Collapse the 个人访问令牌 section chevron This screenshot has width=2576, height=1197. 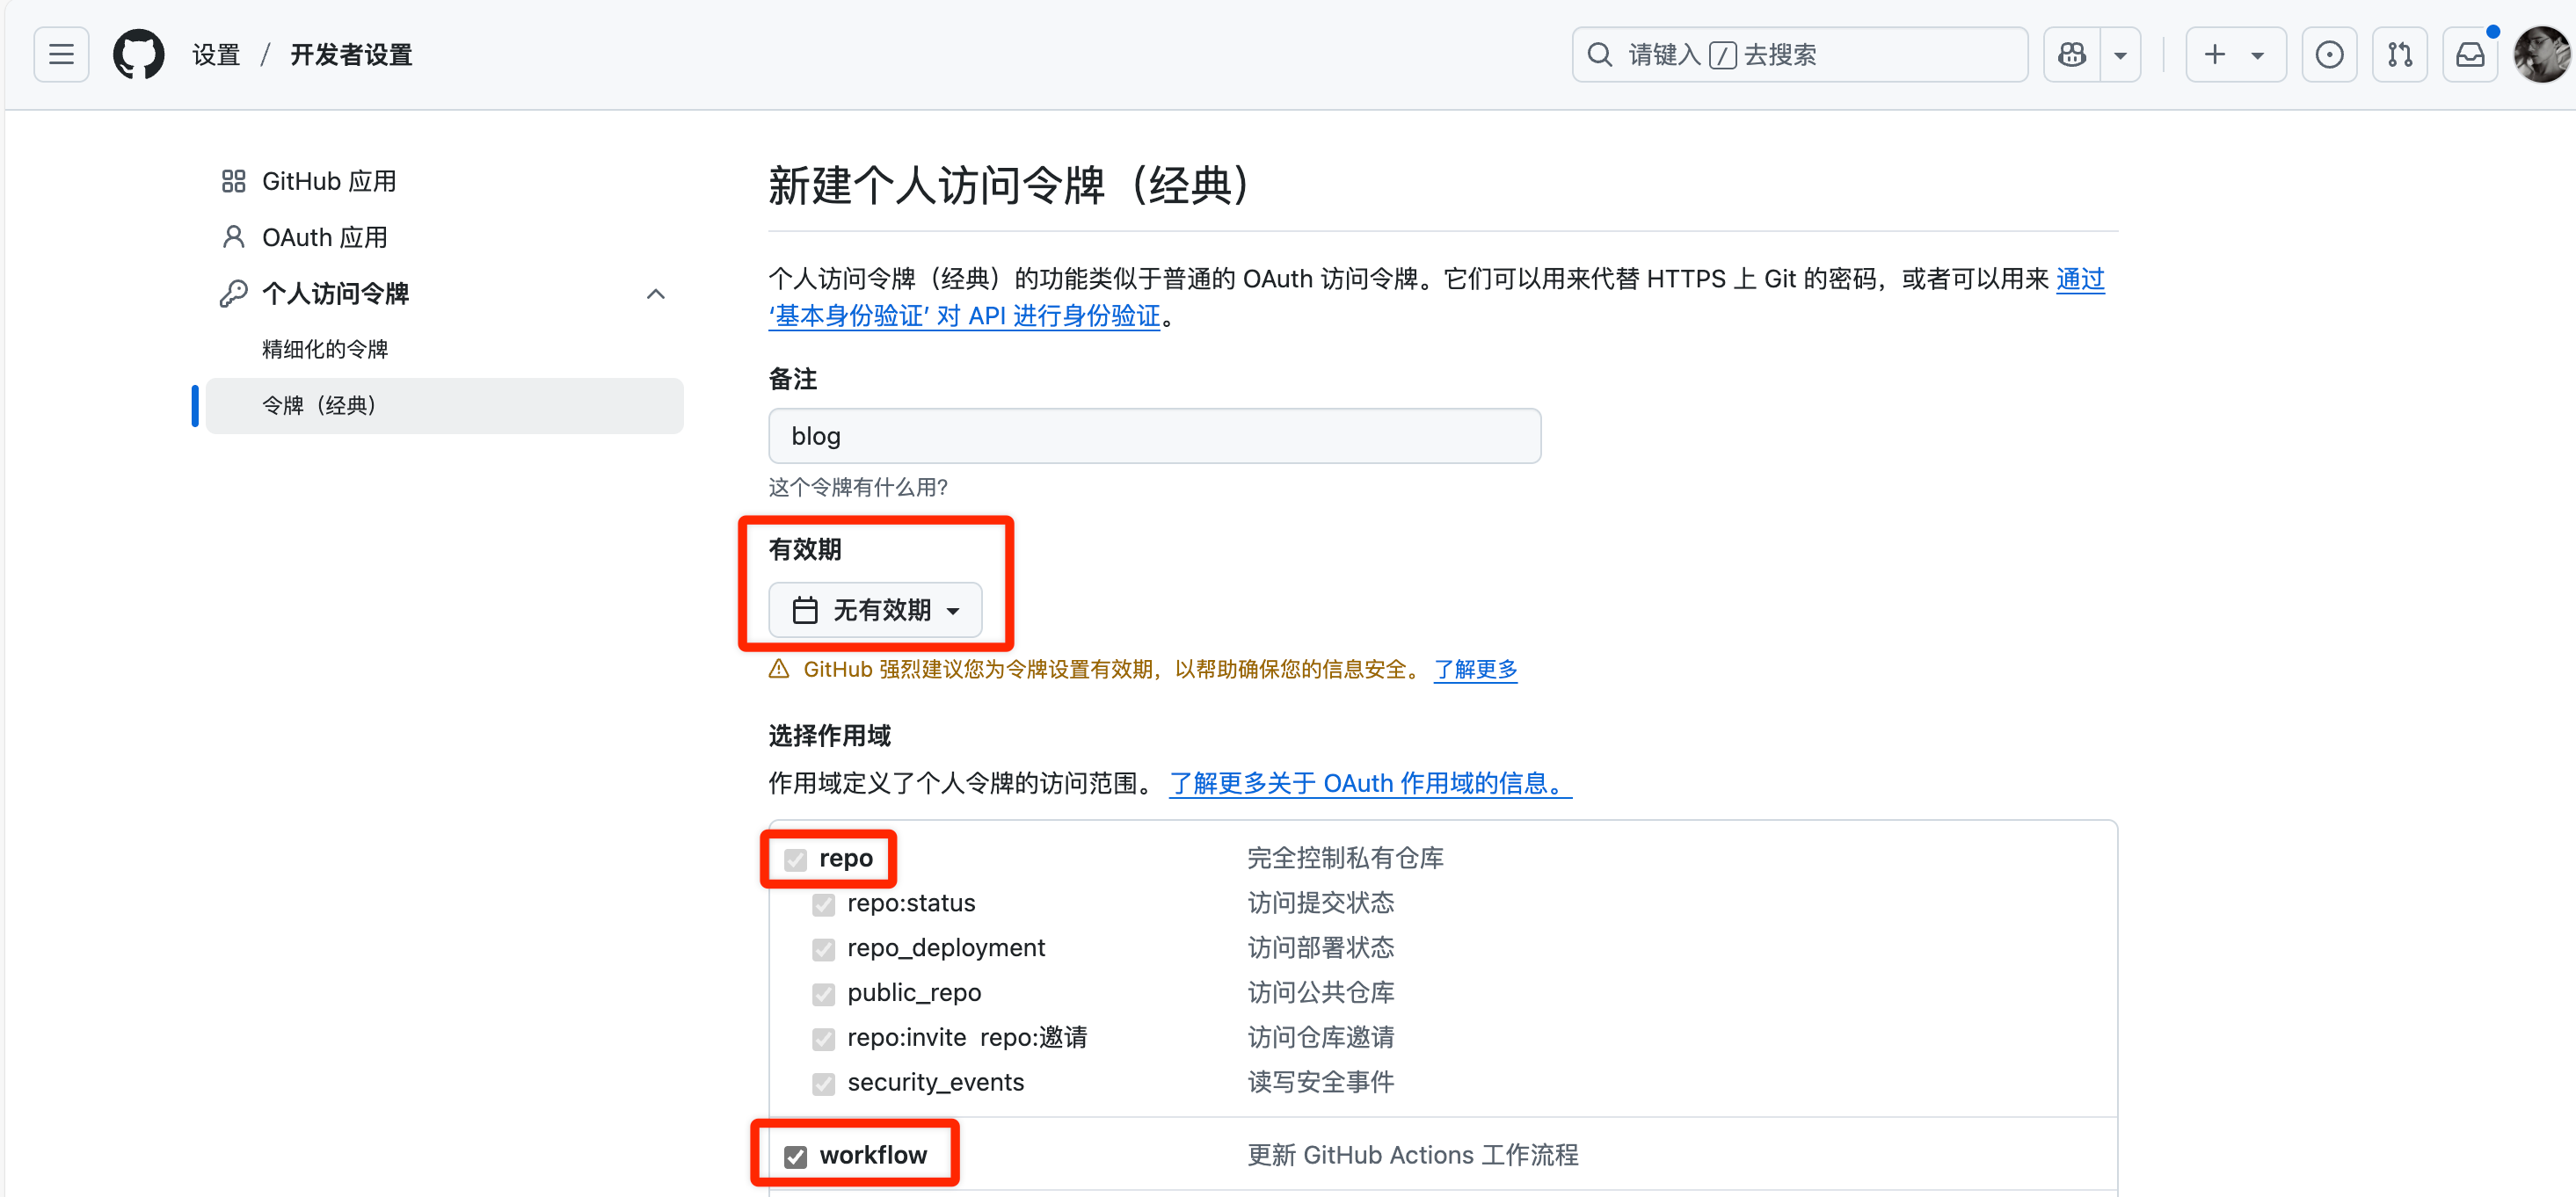(656, 293)
